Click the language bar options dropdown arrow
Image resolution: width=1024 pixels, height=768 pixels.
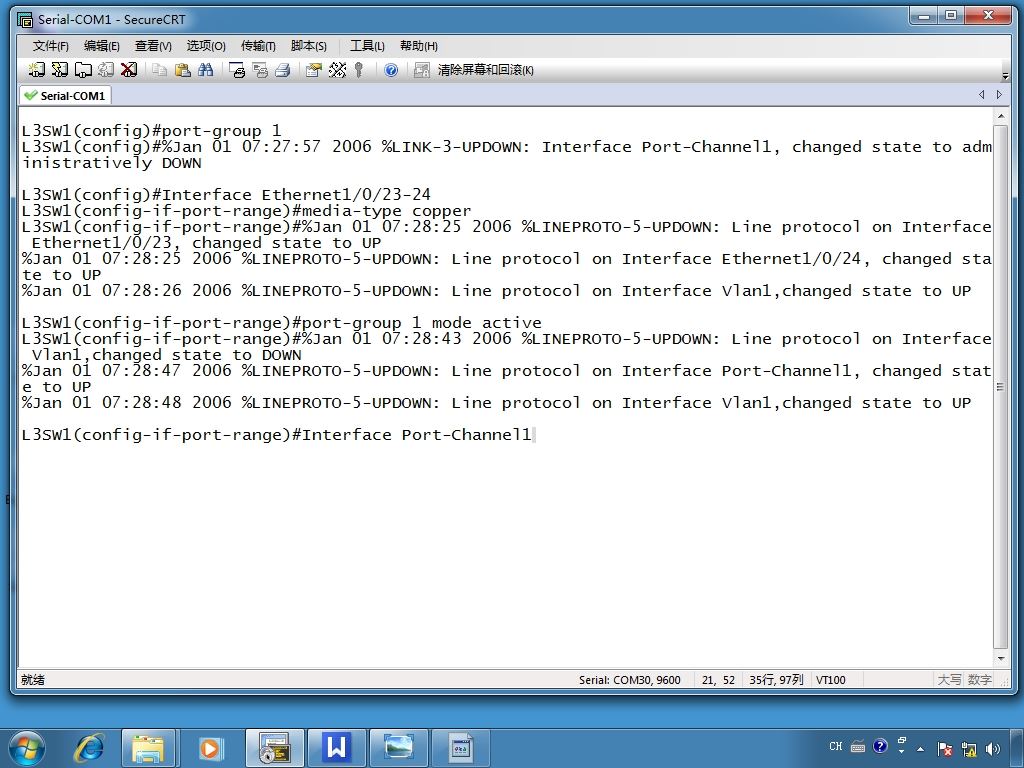(x=902, y=752)
